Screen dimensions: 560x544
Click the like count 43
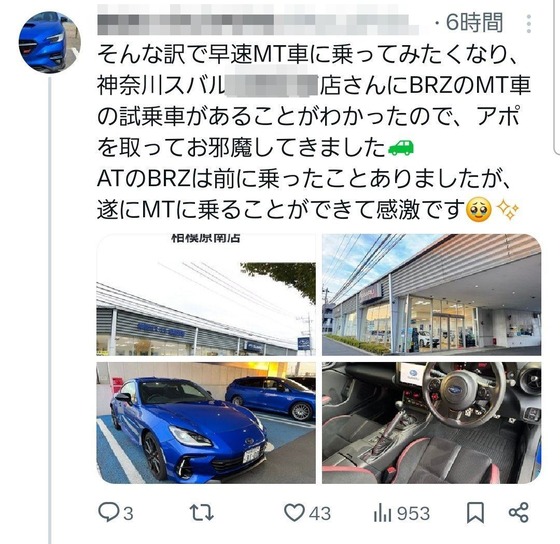click(x=320, y=514)
